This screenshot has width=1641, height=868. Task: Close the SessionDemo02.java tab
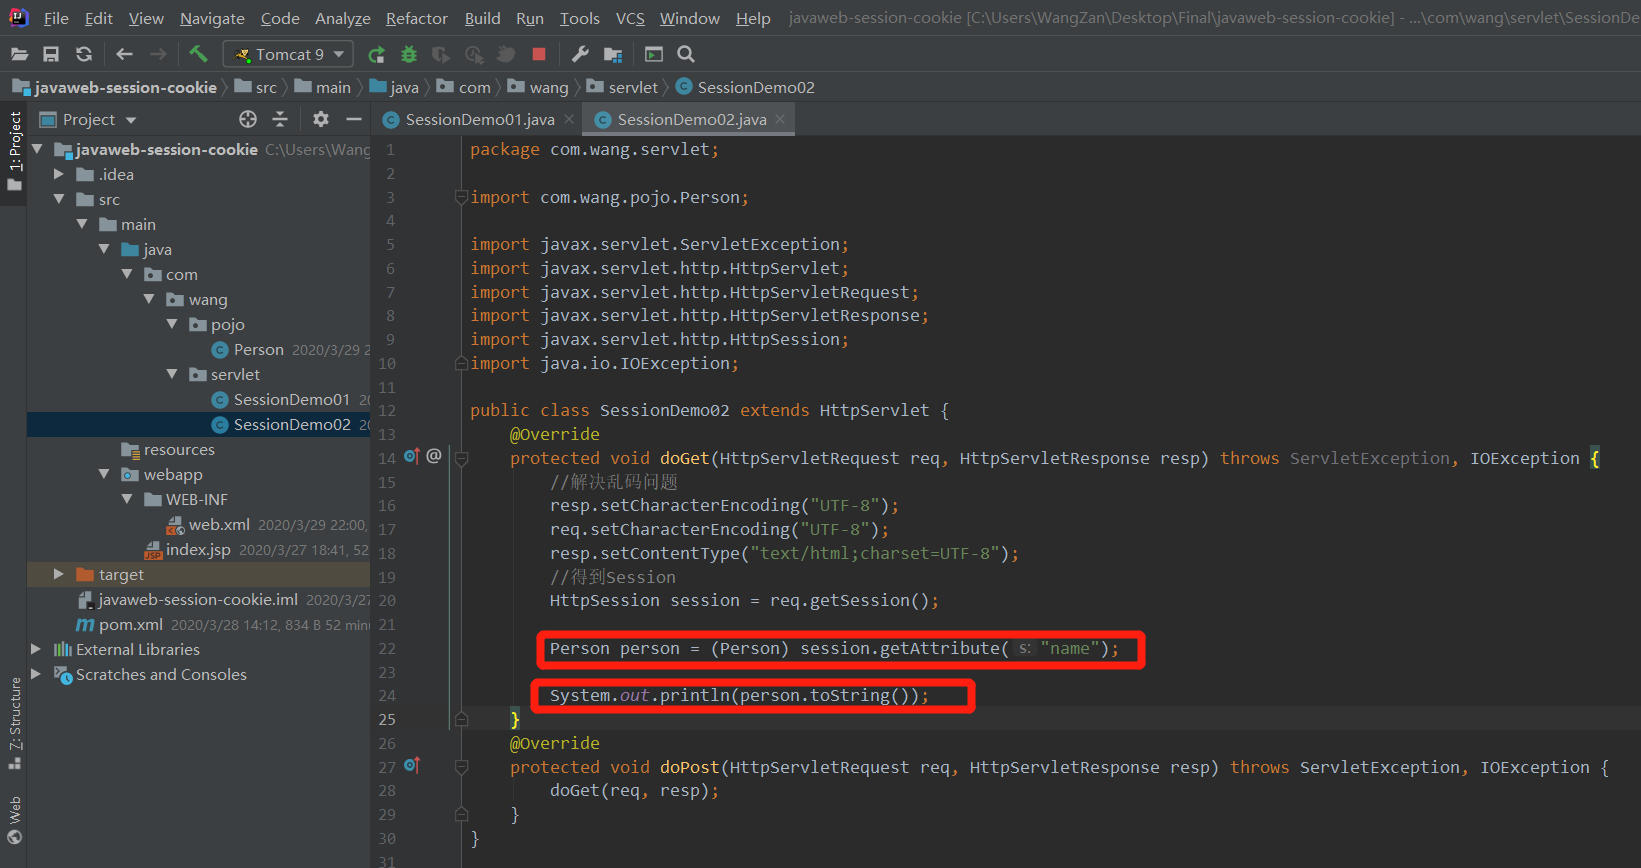pyautogui.click(x=780, y=119)
